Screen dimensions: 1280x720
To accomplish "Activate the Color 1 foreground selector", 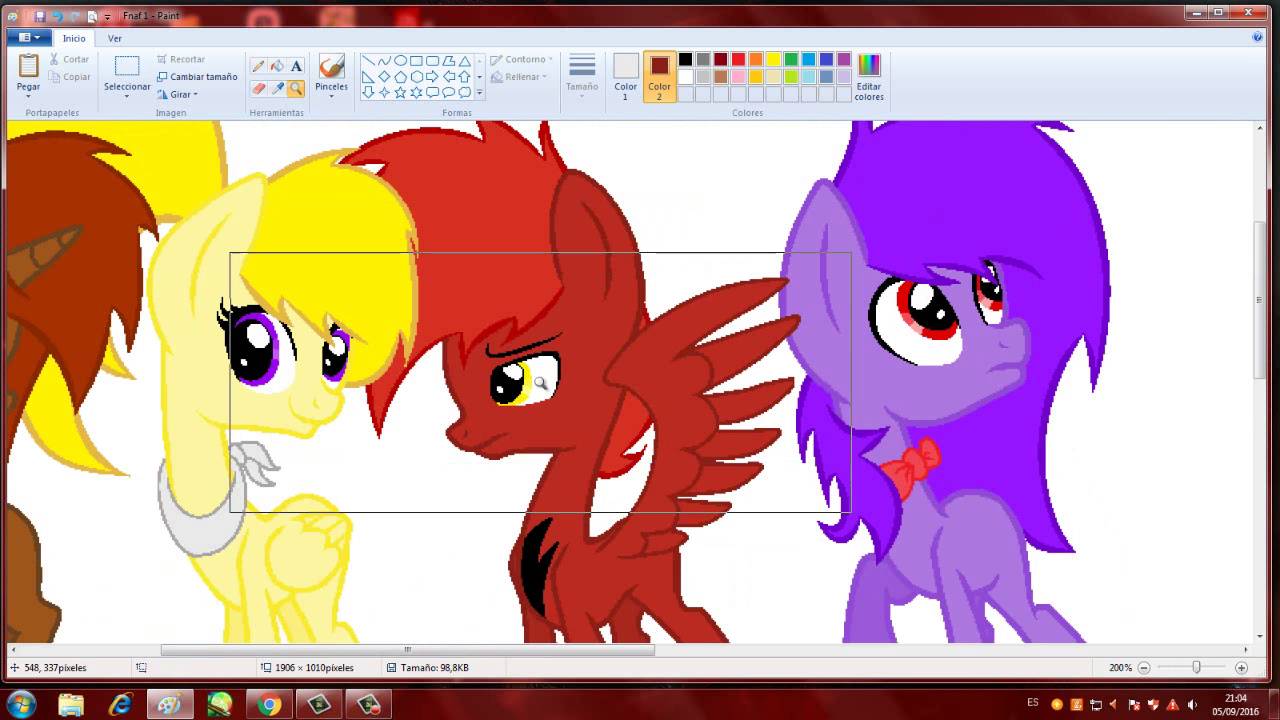I will pyautogui.click(x=626, y=76).
